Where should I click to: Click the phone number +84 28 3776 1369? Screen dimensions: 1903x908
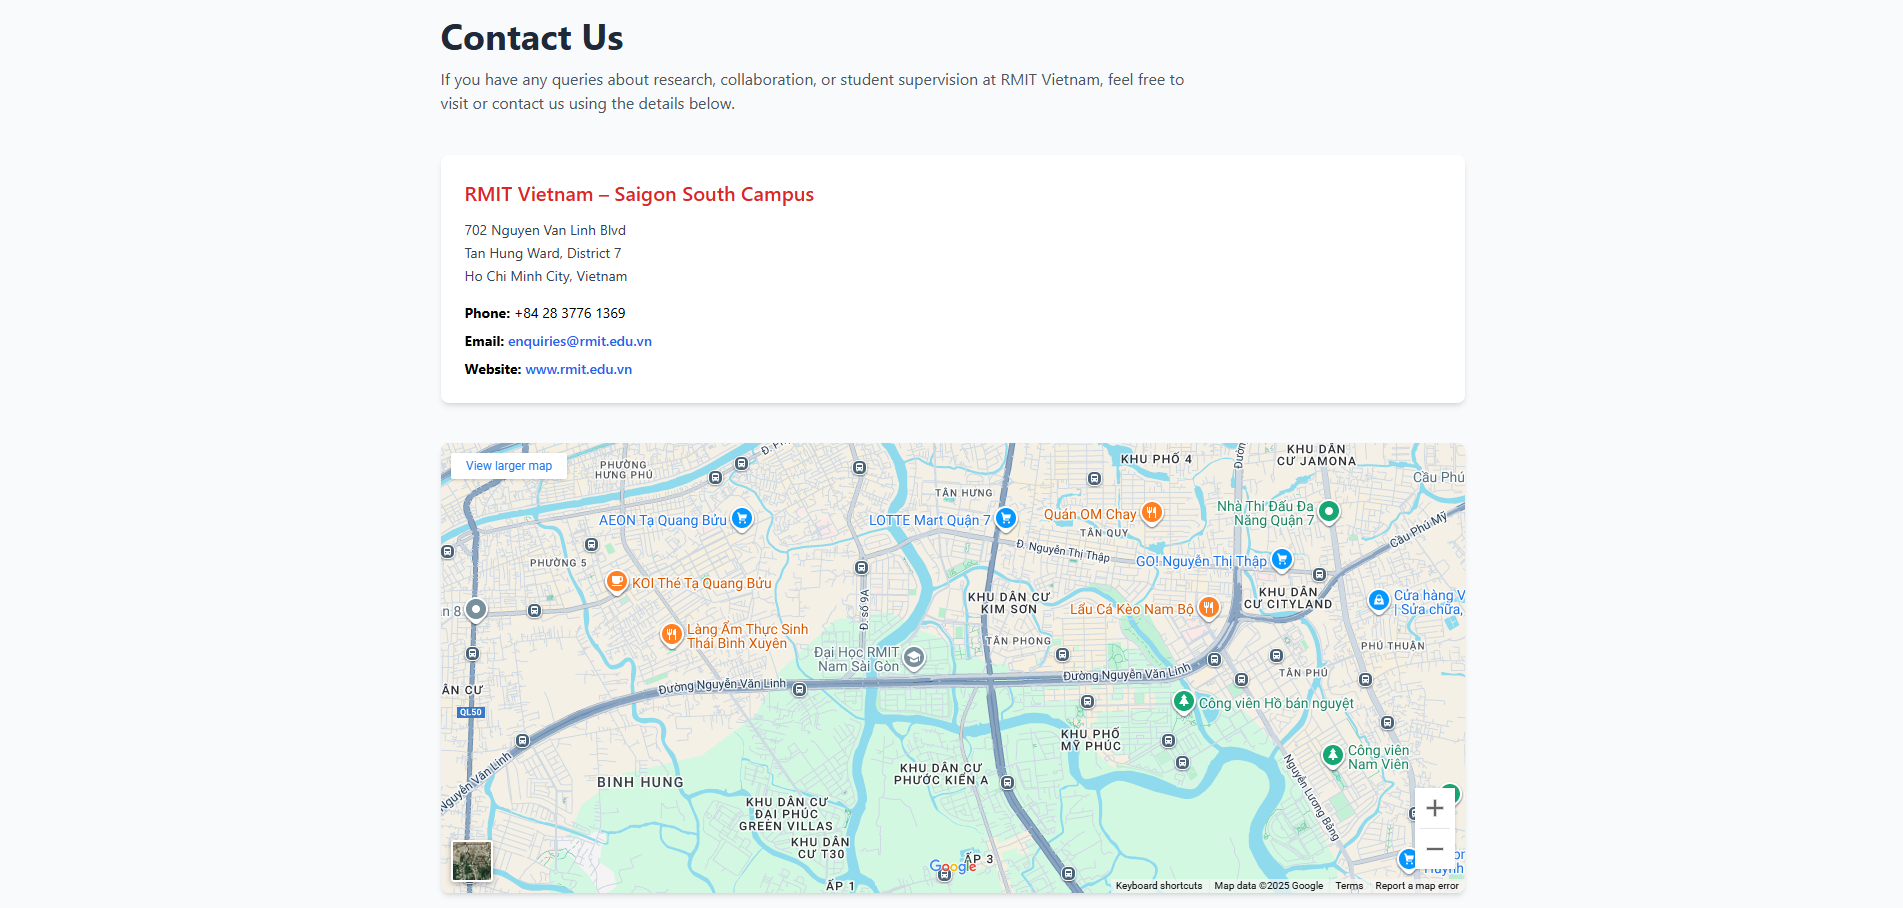click(x=570, y=313)
